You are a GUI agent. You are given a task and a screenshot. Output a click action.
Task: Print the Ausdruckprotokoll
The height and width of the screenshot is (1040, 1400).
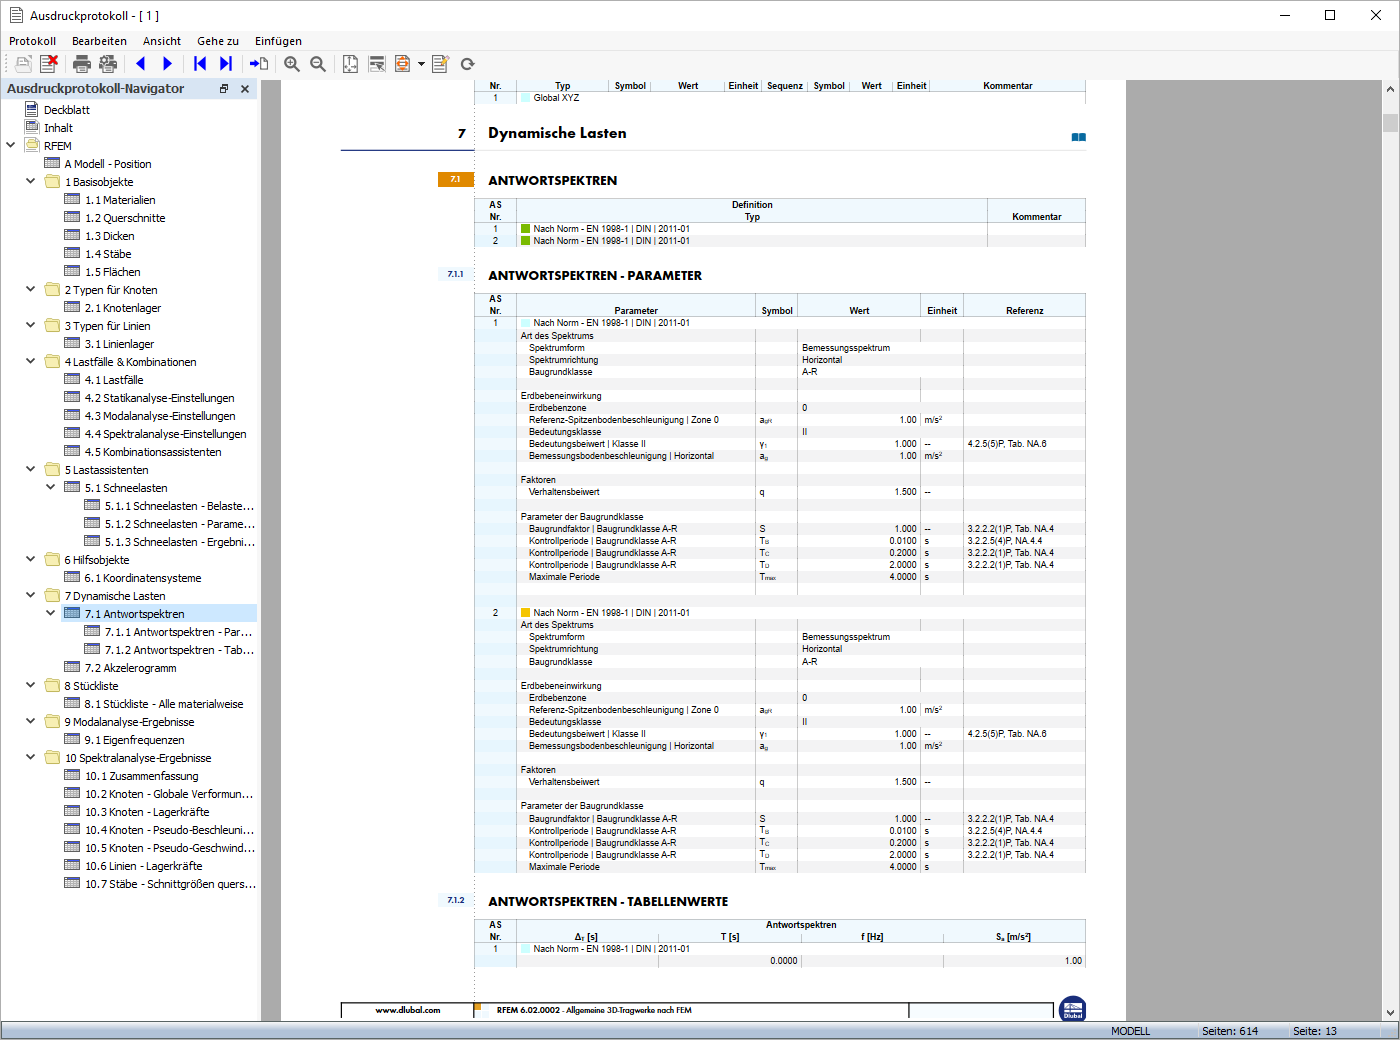pyautogui.click(x=79, y=63)
